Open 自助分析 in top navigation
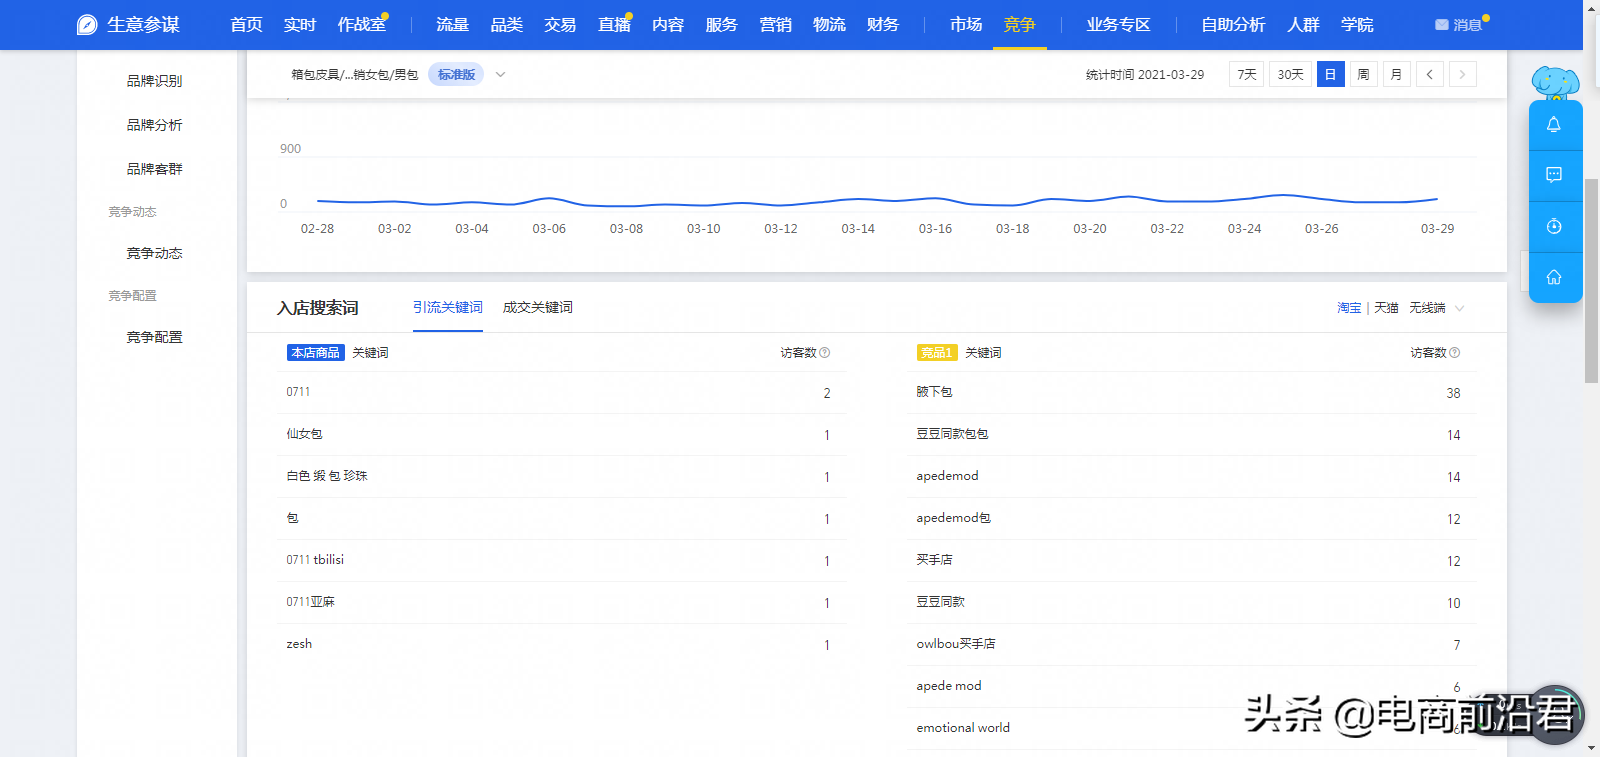This screenshot has width=1600, height=757. (1233, 25)
